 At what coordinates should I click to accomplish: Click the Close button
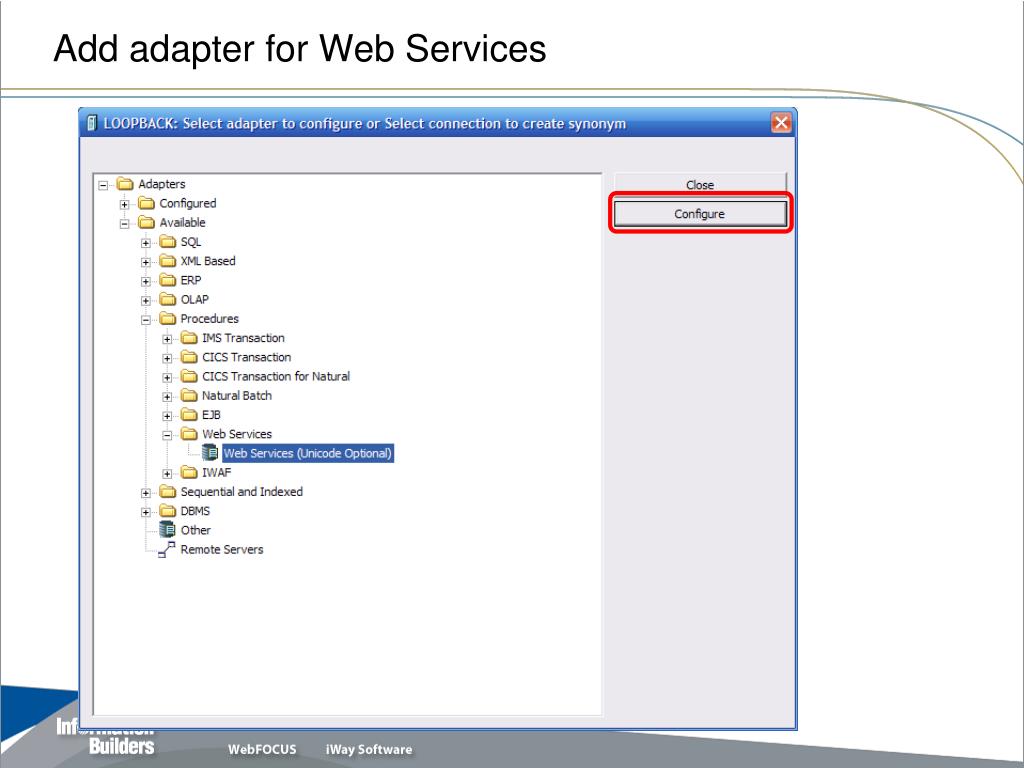tap(700, 184)
